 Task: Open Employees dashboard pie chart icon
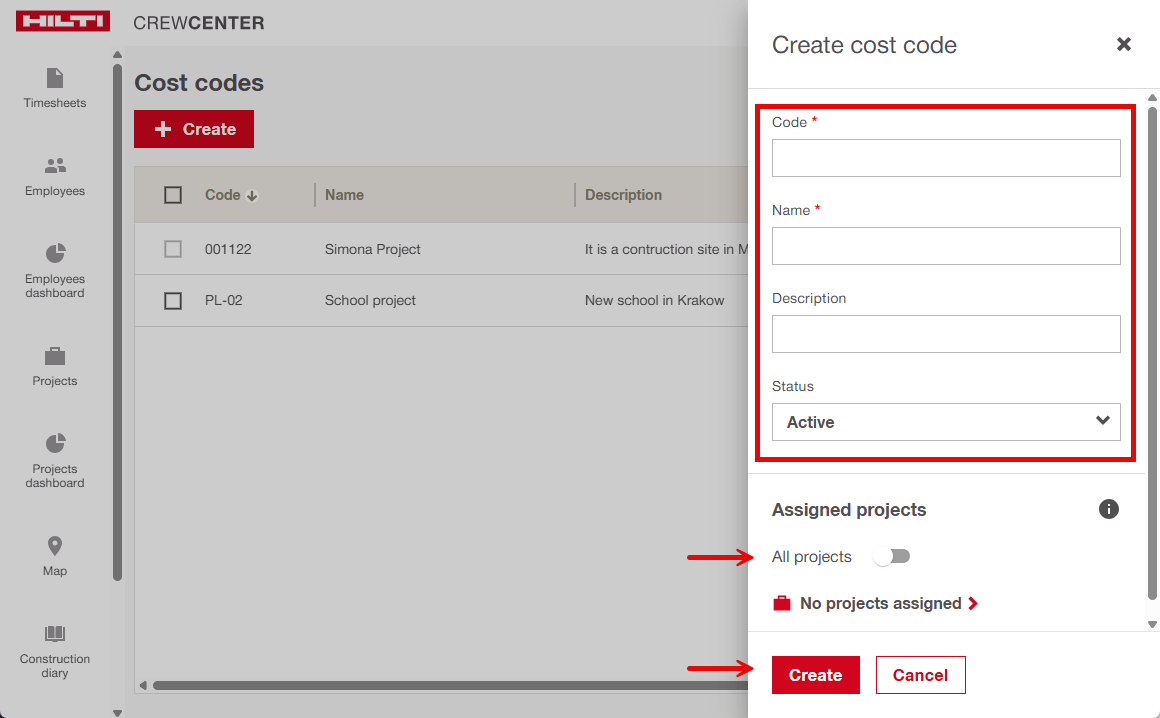[55, 253]
